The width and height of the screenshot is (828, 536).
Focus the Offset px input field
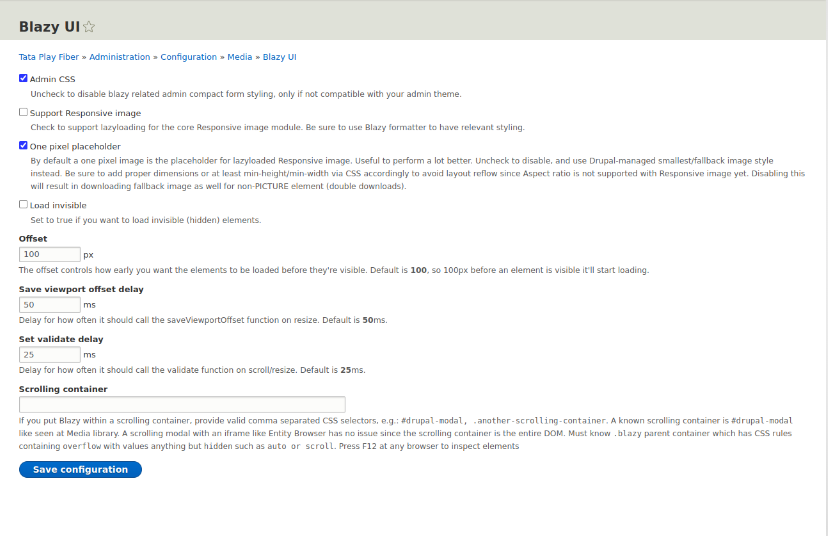tap(50, 254)
